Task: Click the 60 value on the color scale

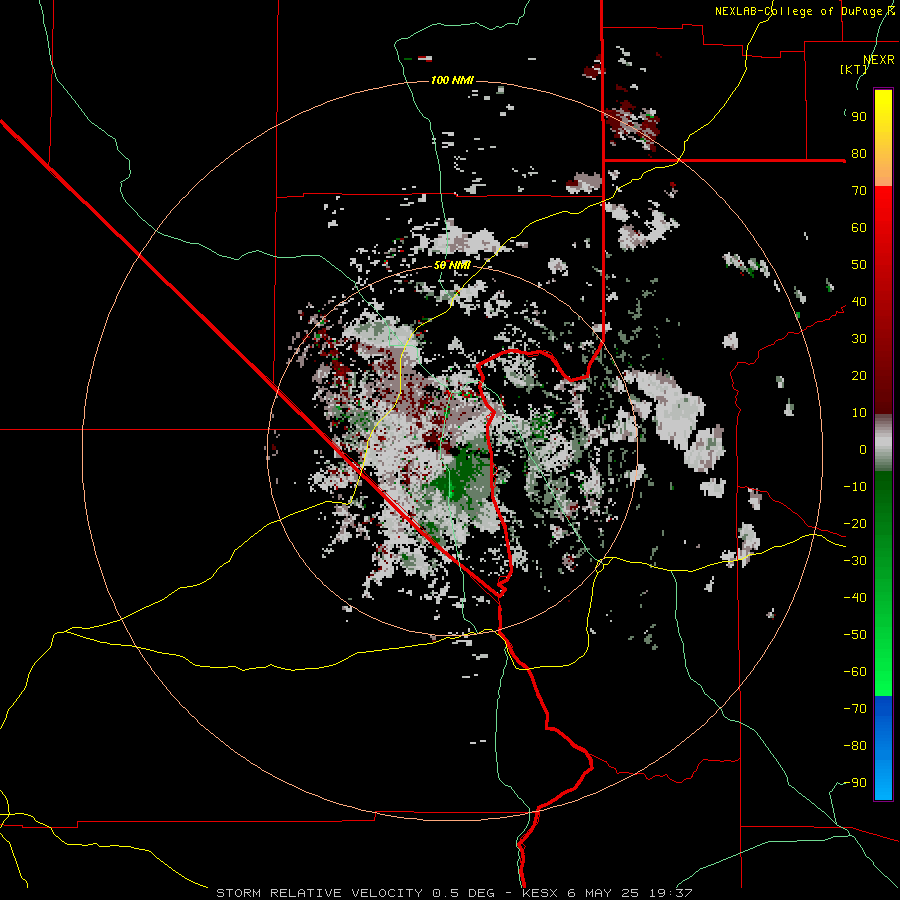Action: [859, 228]
